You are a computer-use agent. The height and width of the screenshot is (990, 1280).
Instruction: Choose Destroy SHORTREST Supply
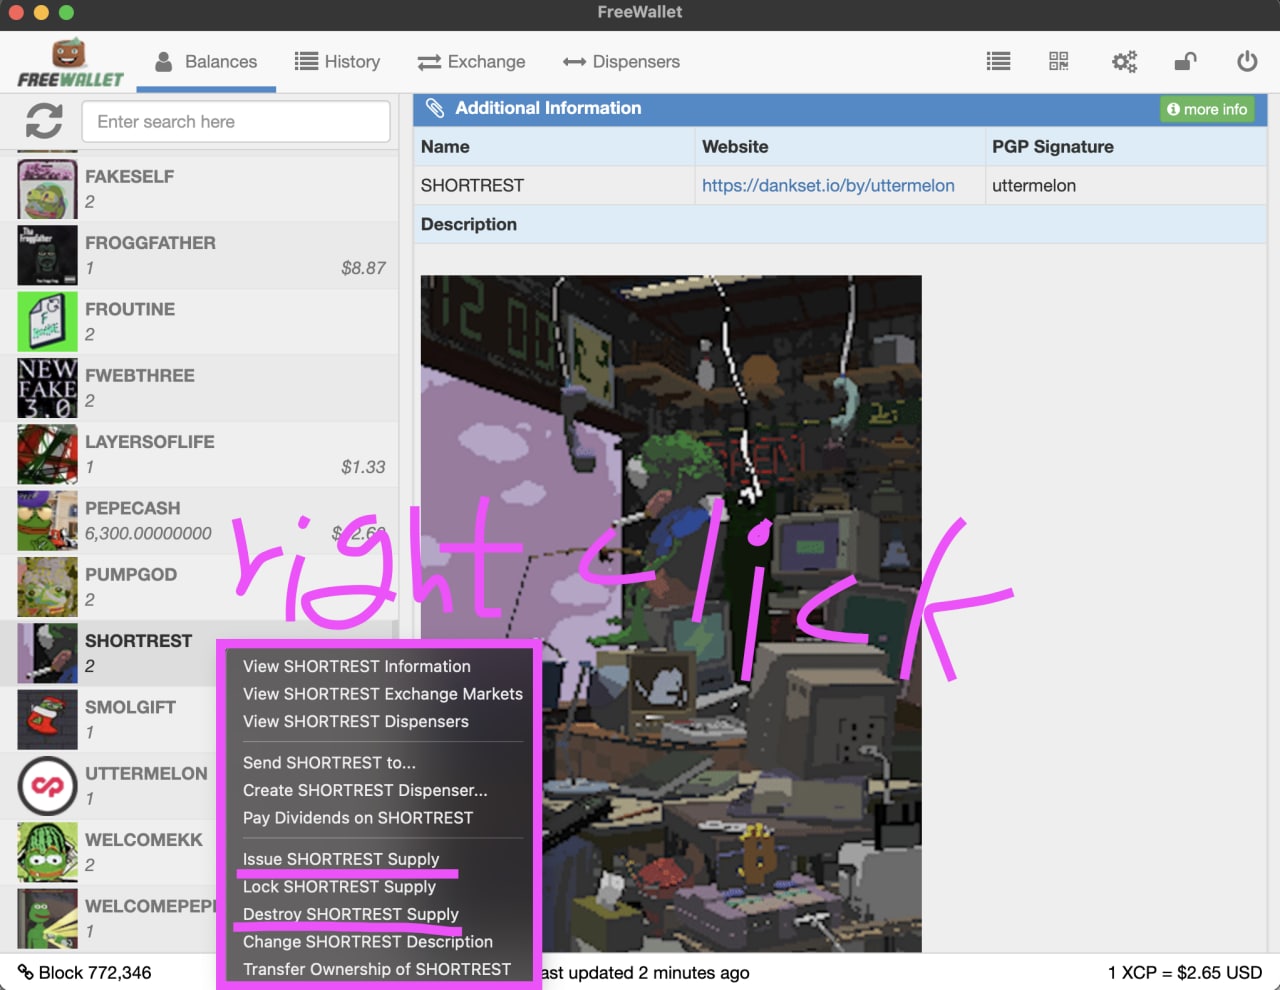point(351,914)
